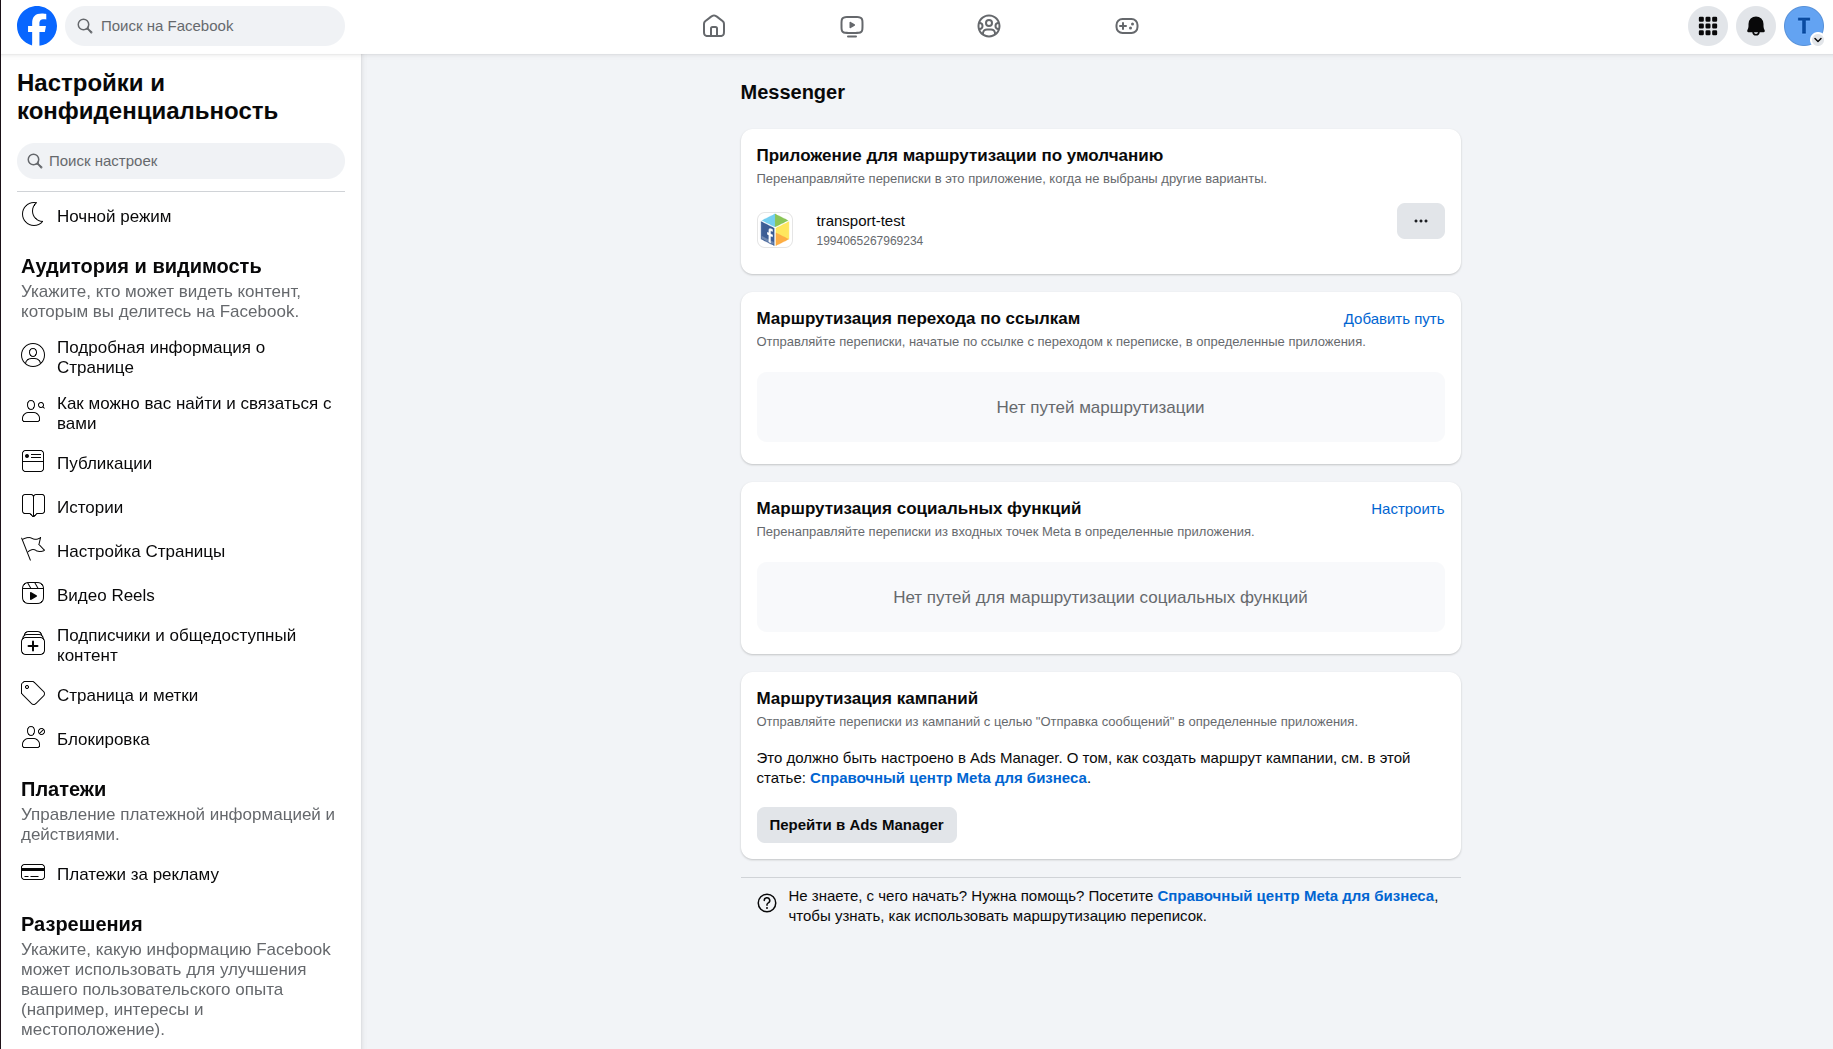The height and width of the screenshot is (1049, 1833).
Task: Click the transport-test app icon
Action: 775,230
